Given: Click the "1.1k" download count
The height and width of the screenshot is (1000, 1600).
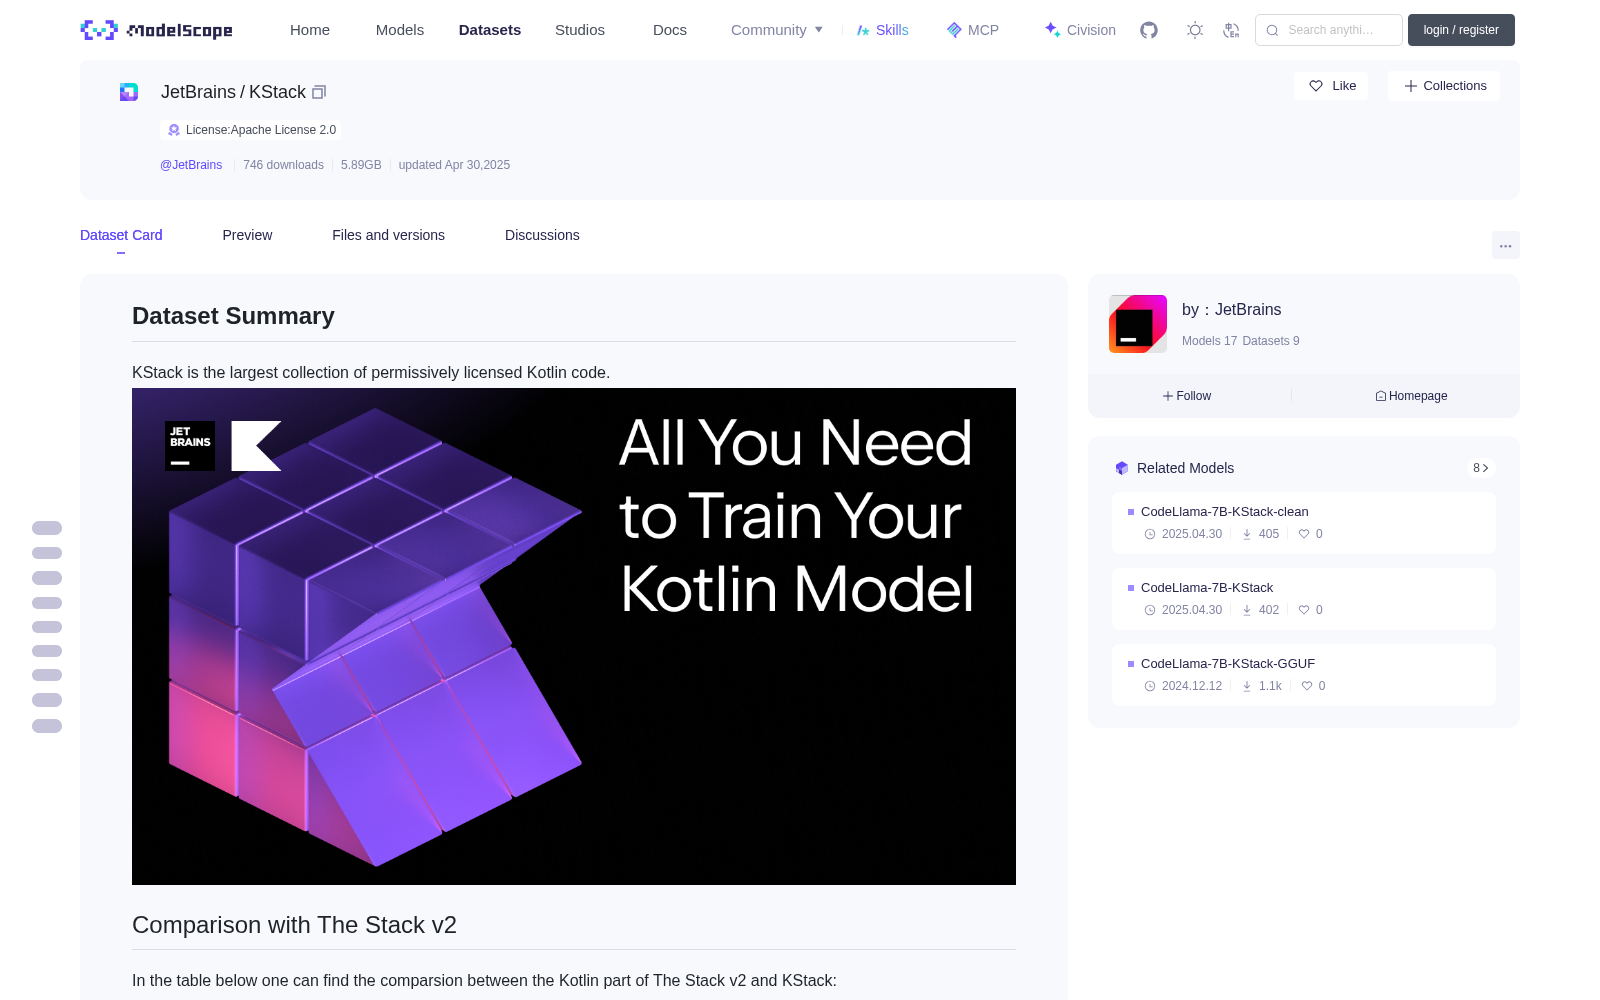Looking at the screenshot, I should pyautogui.click(x=1270, y=686).
